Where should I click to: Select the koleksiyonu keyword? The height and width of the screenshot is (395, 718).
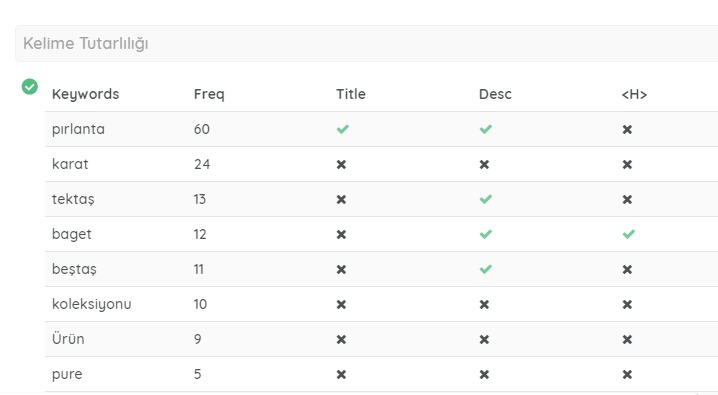[92, 304]
